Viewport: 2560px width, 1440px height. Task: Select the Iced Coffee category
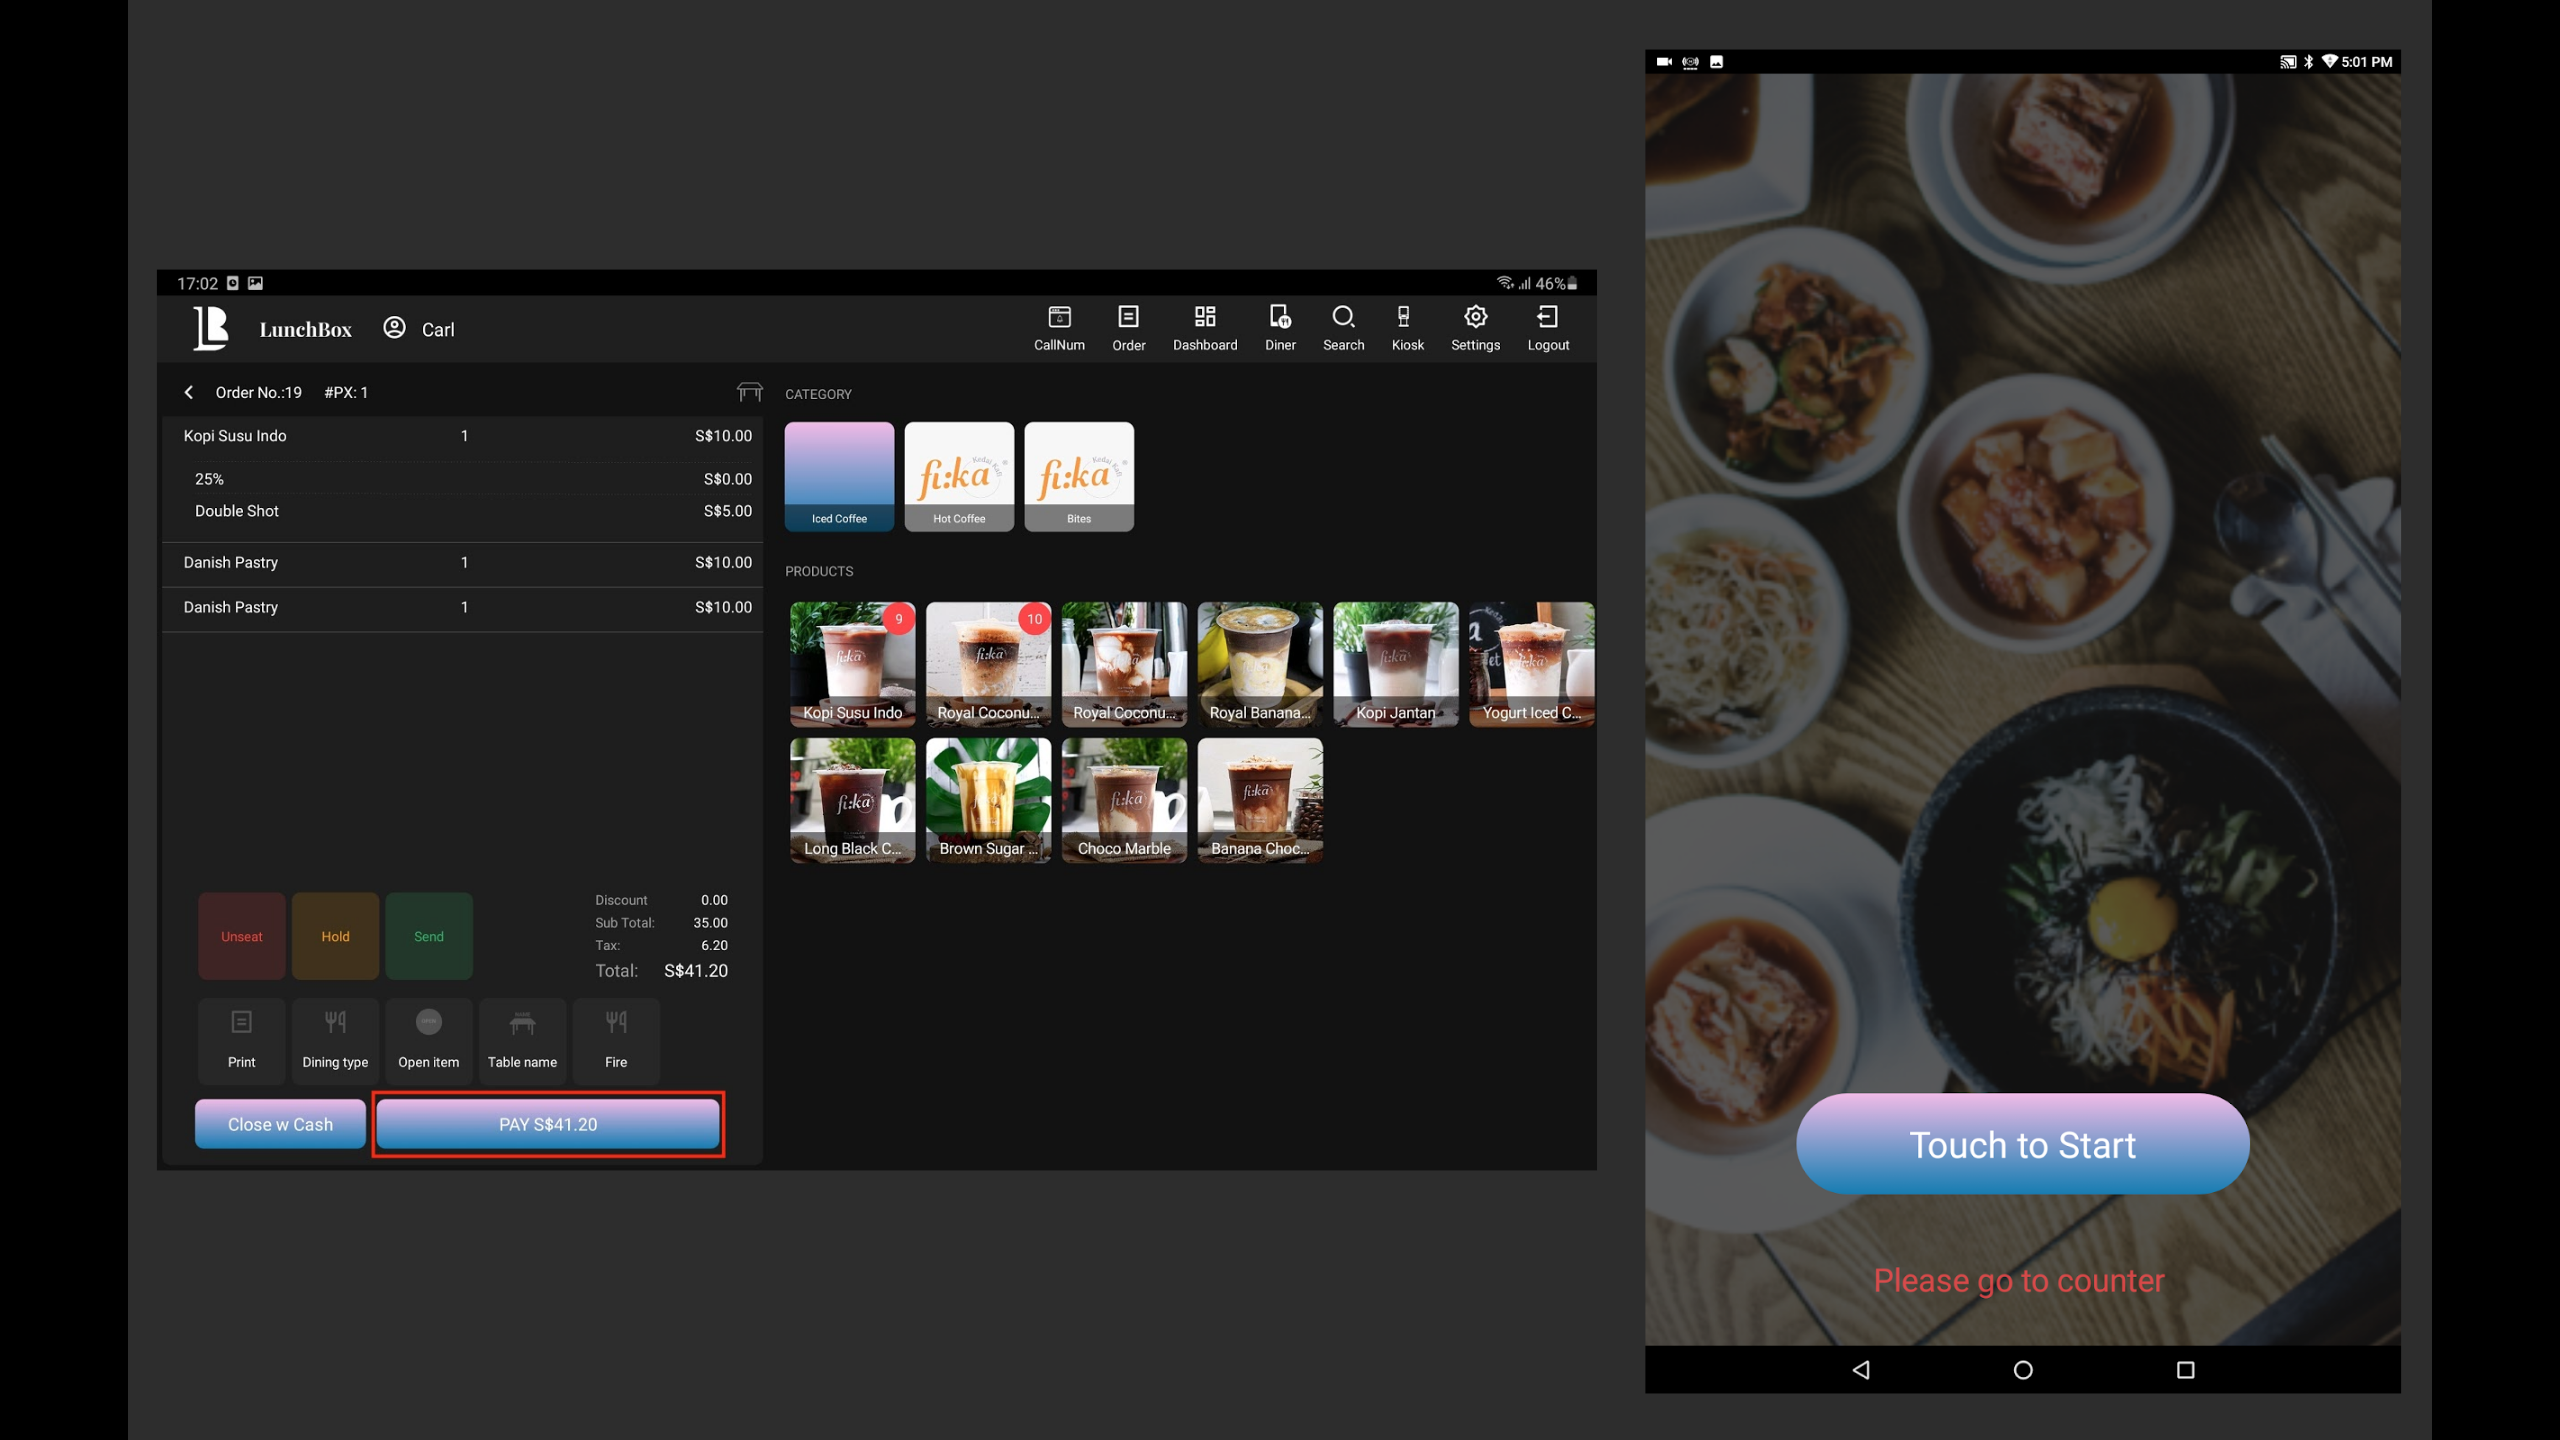click(x=839, y=476)
